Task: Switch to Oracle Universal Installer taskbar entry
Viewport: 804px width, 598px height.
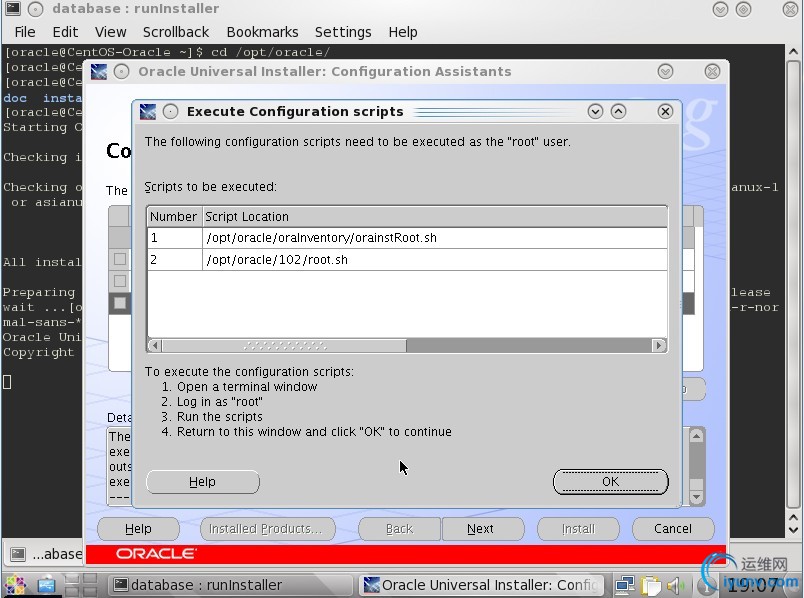Action: point(481,585)
